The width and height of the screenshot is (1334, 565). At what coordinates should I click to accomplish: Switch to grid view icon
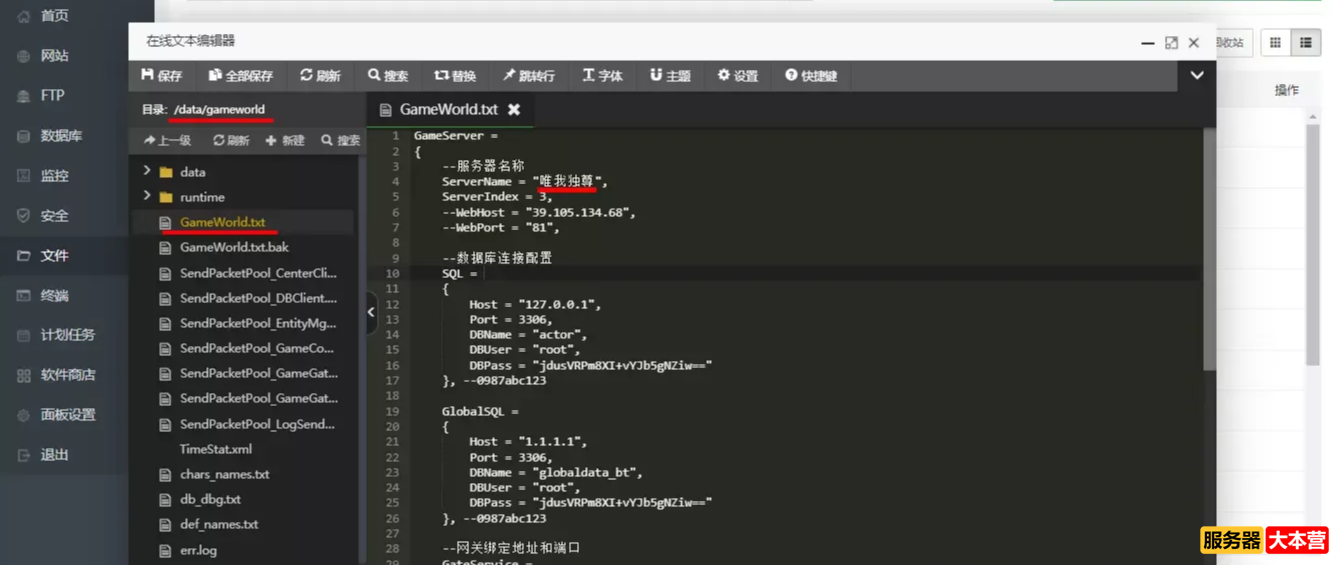[x=1275, y=42]
